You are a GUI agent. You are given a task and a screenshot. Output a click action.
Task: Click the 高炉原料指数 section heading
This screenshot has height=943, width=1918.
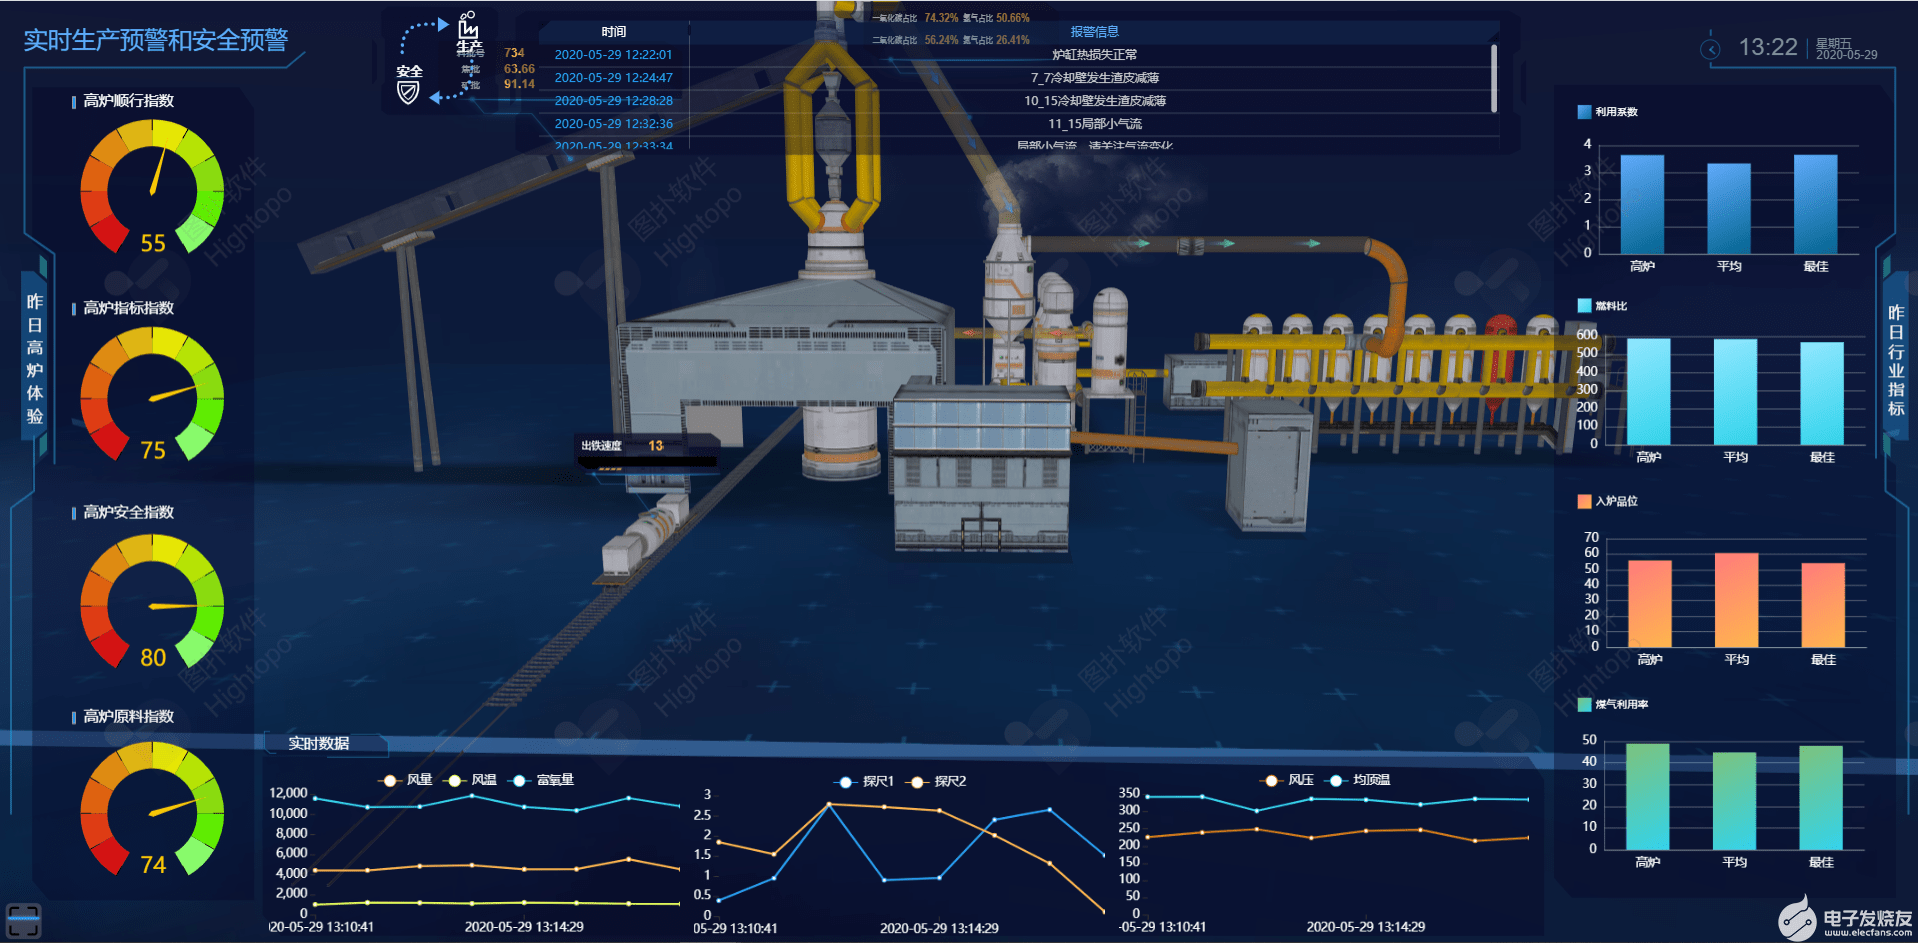coord(128,717)
